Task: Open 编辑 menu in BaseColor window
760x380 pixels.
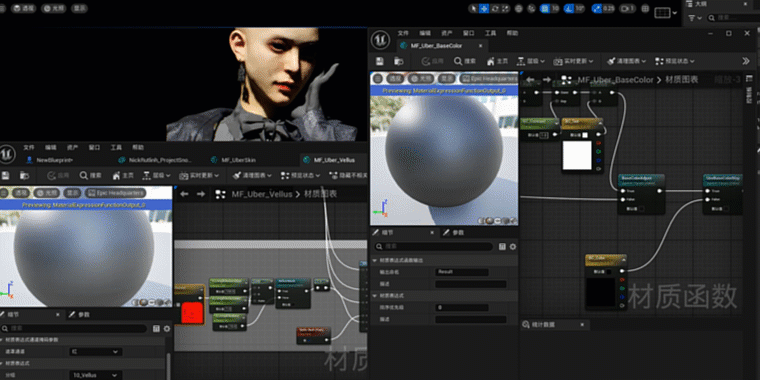Action: tap(425, 33)
